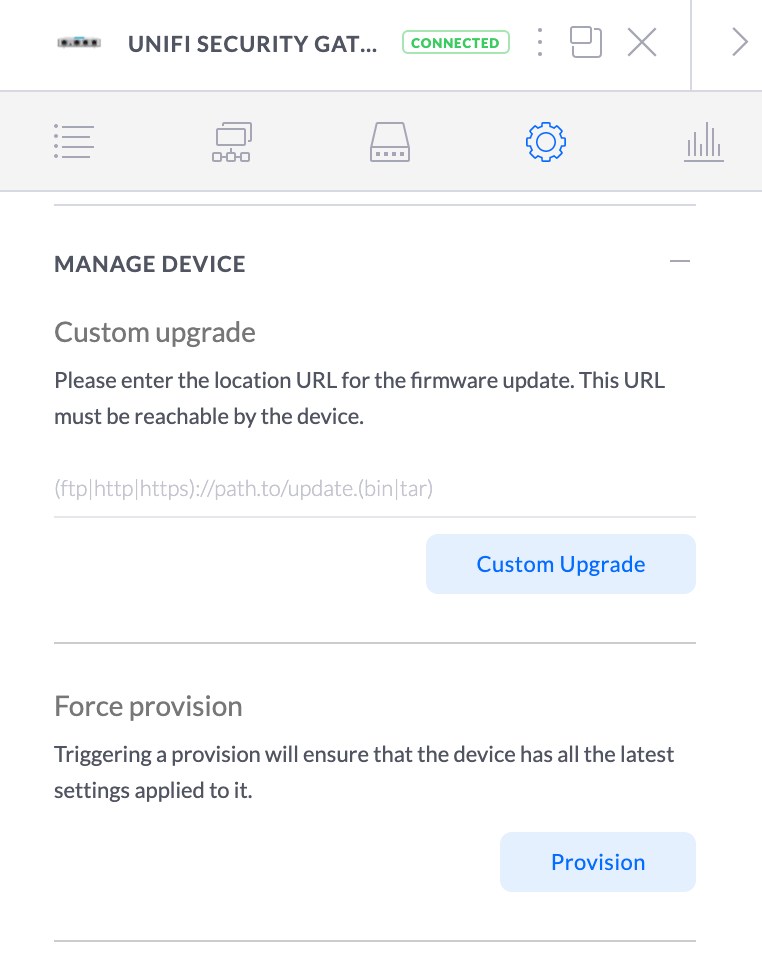Click the MANAGE DEVICE section header
762x974 pixels.
click(x=150, y=264)
